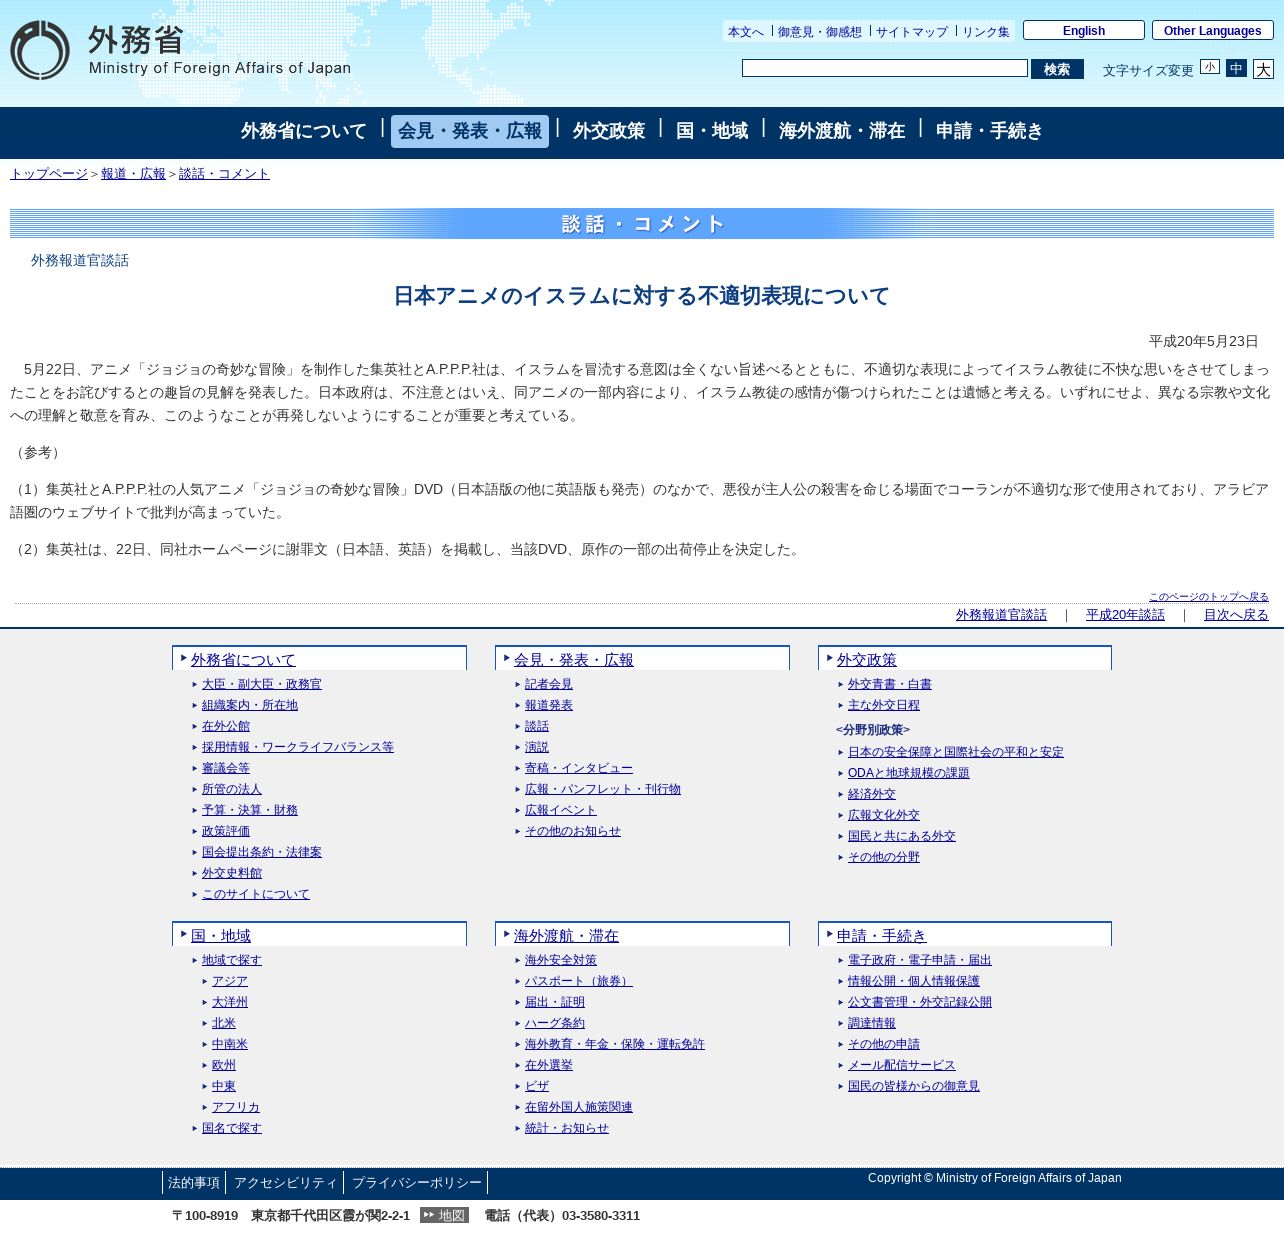Go to 談話・コメント breadcrumb
1284x1237 pixels.
pos(224,173)
